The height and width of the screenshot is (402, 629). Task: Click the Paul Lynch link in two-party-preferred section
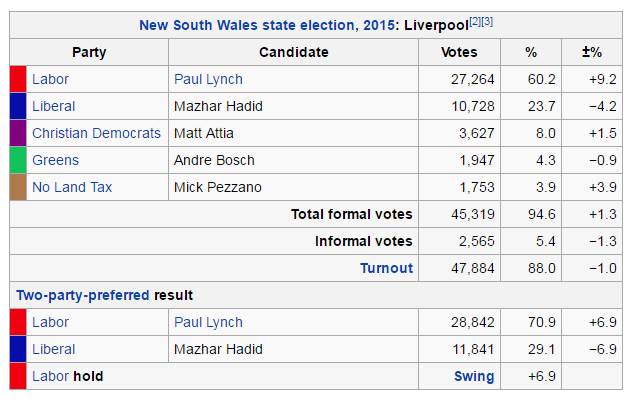(x=208, y=322)
